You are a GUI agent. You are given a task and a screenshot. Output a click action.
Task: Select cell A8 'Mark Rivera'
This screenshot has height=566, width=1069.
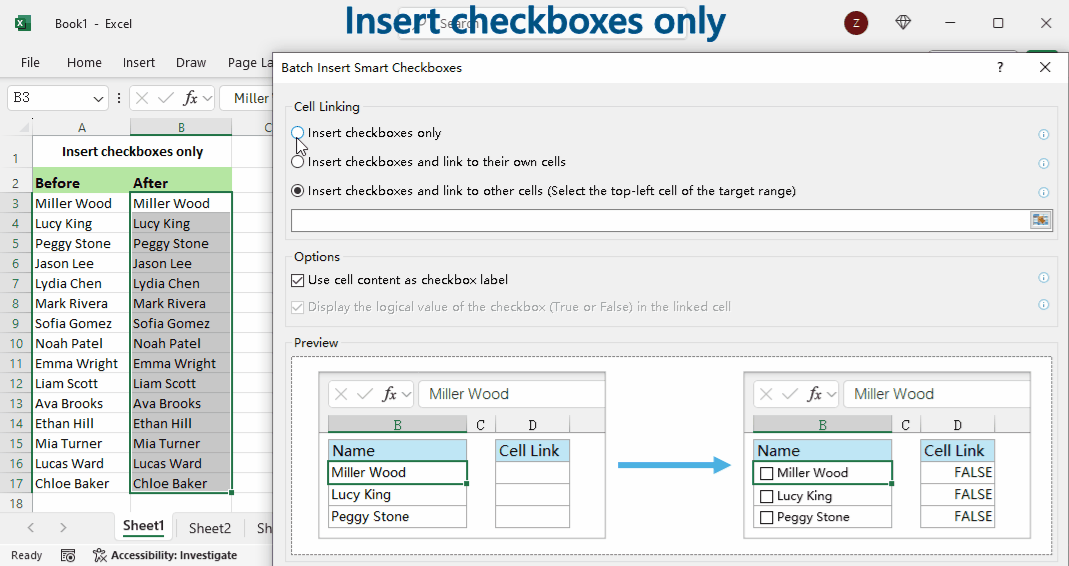[81, 303]
